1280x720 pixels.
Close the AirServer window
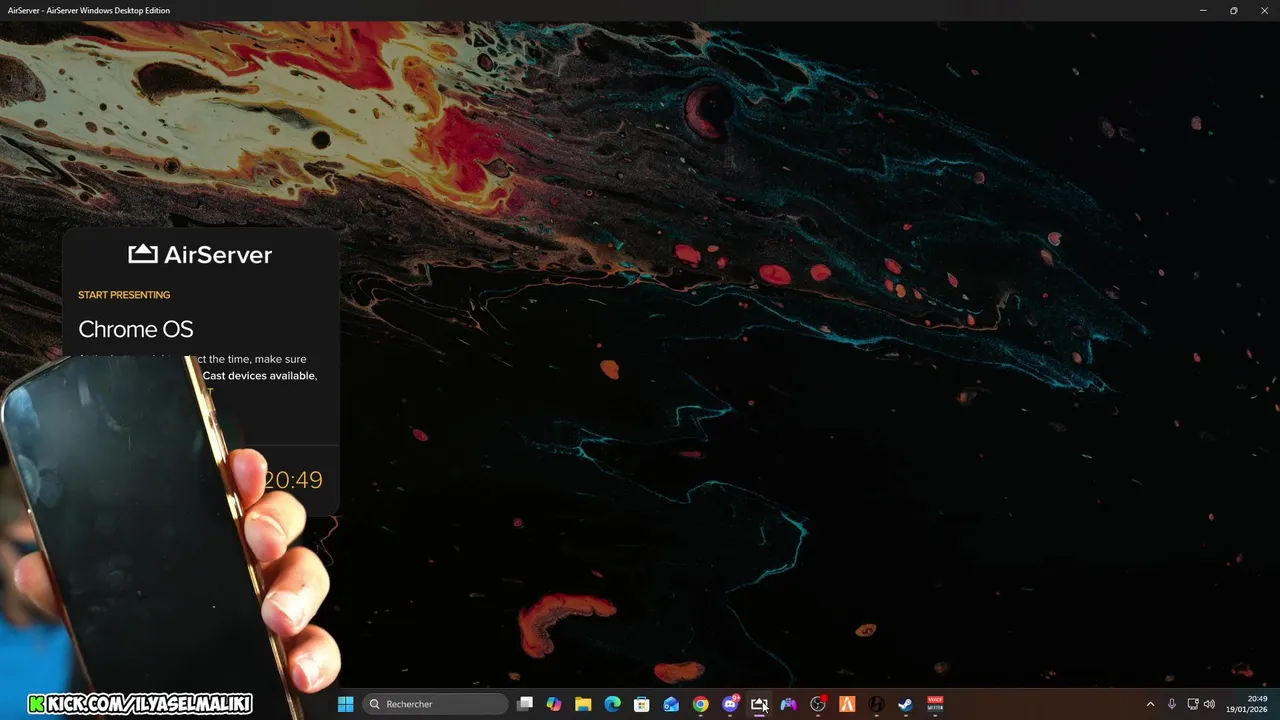pyautogui.click(x=1263, y=10)
